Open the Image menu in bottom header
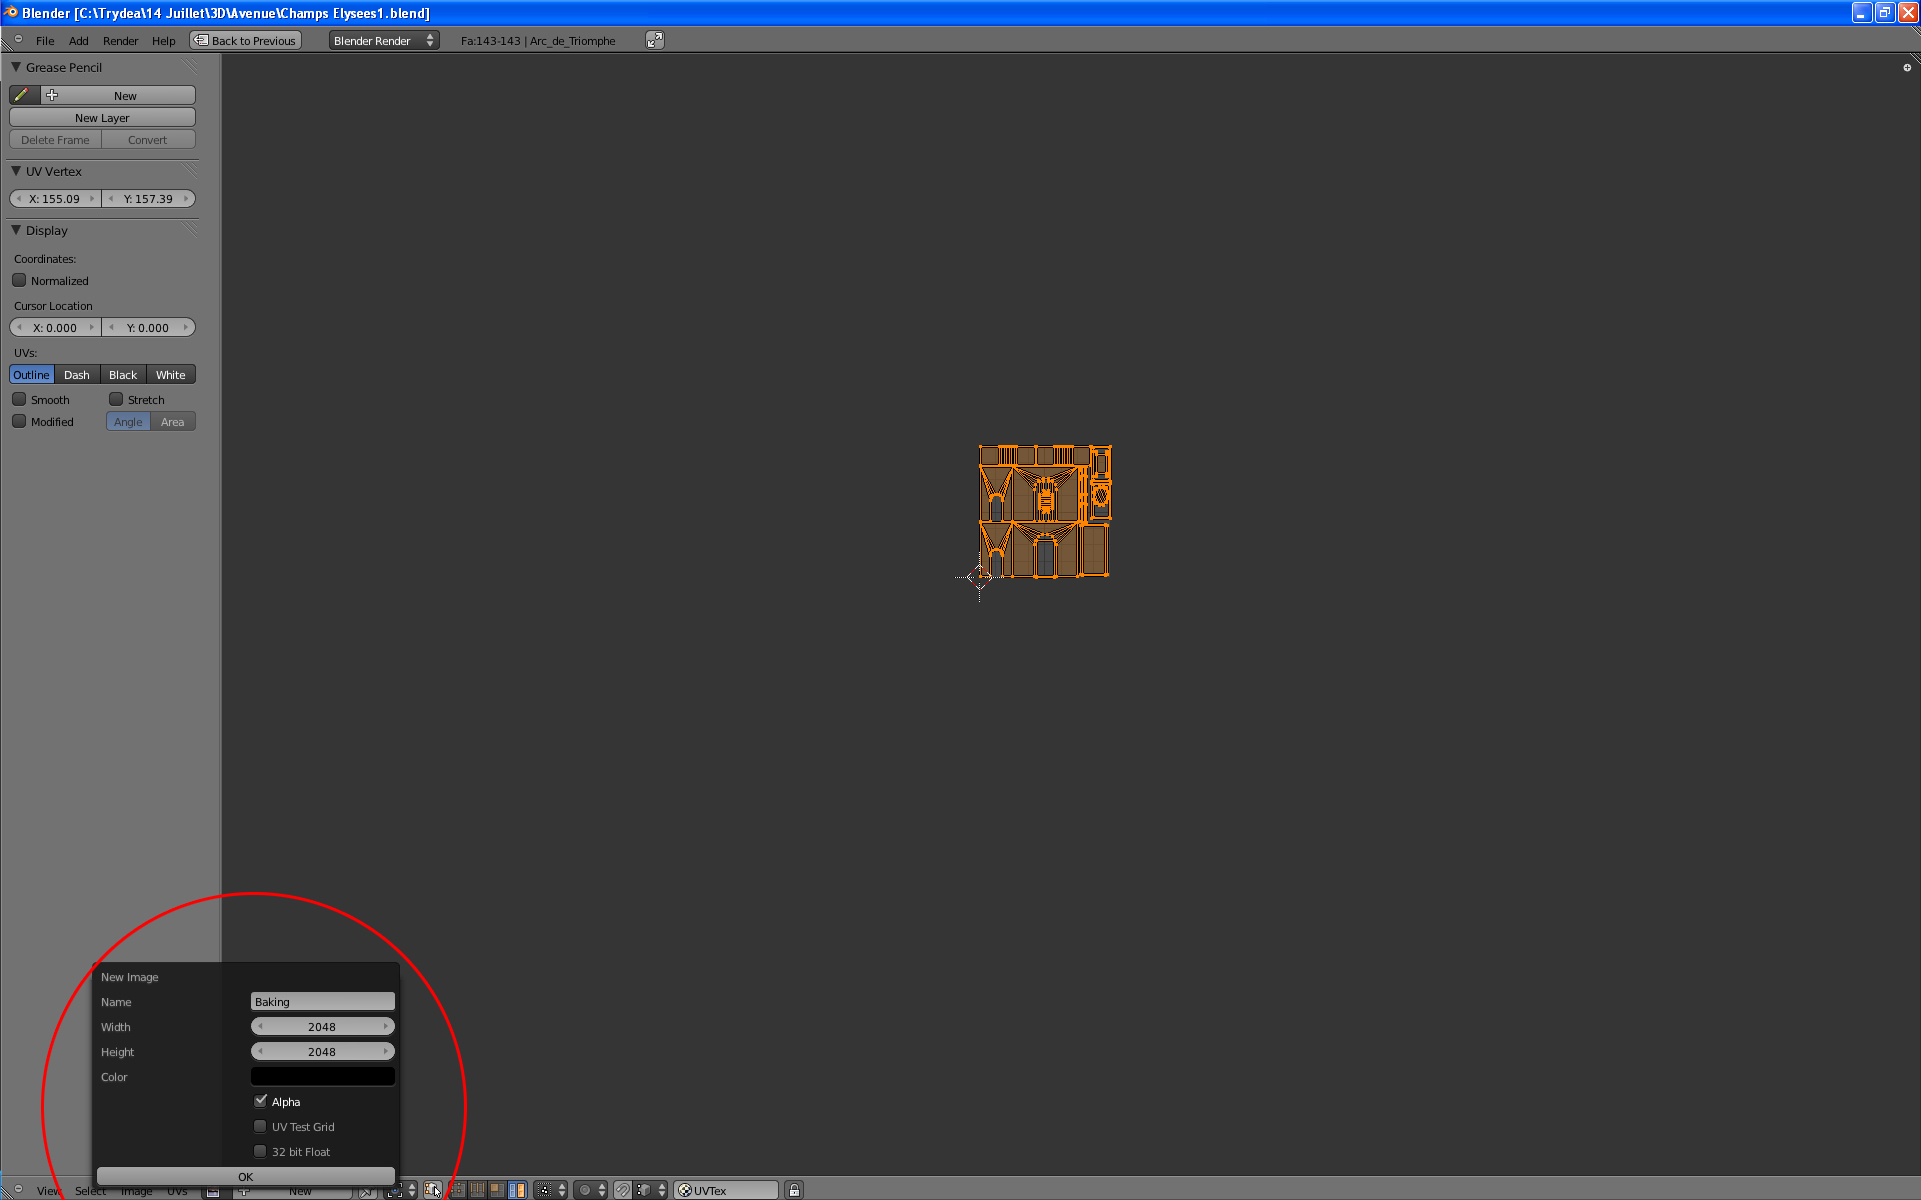Image resolution: width=1921 pixels, height=1200 pixels. coord(137,1191)
